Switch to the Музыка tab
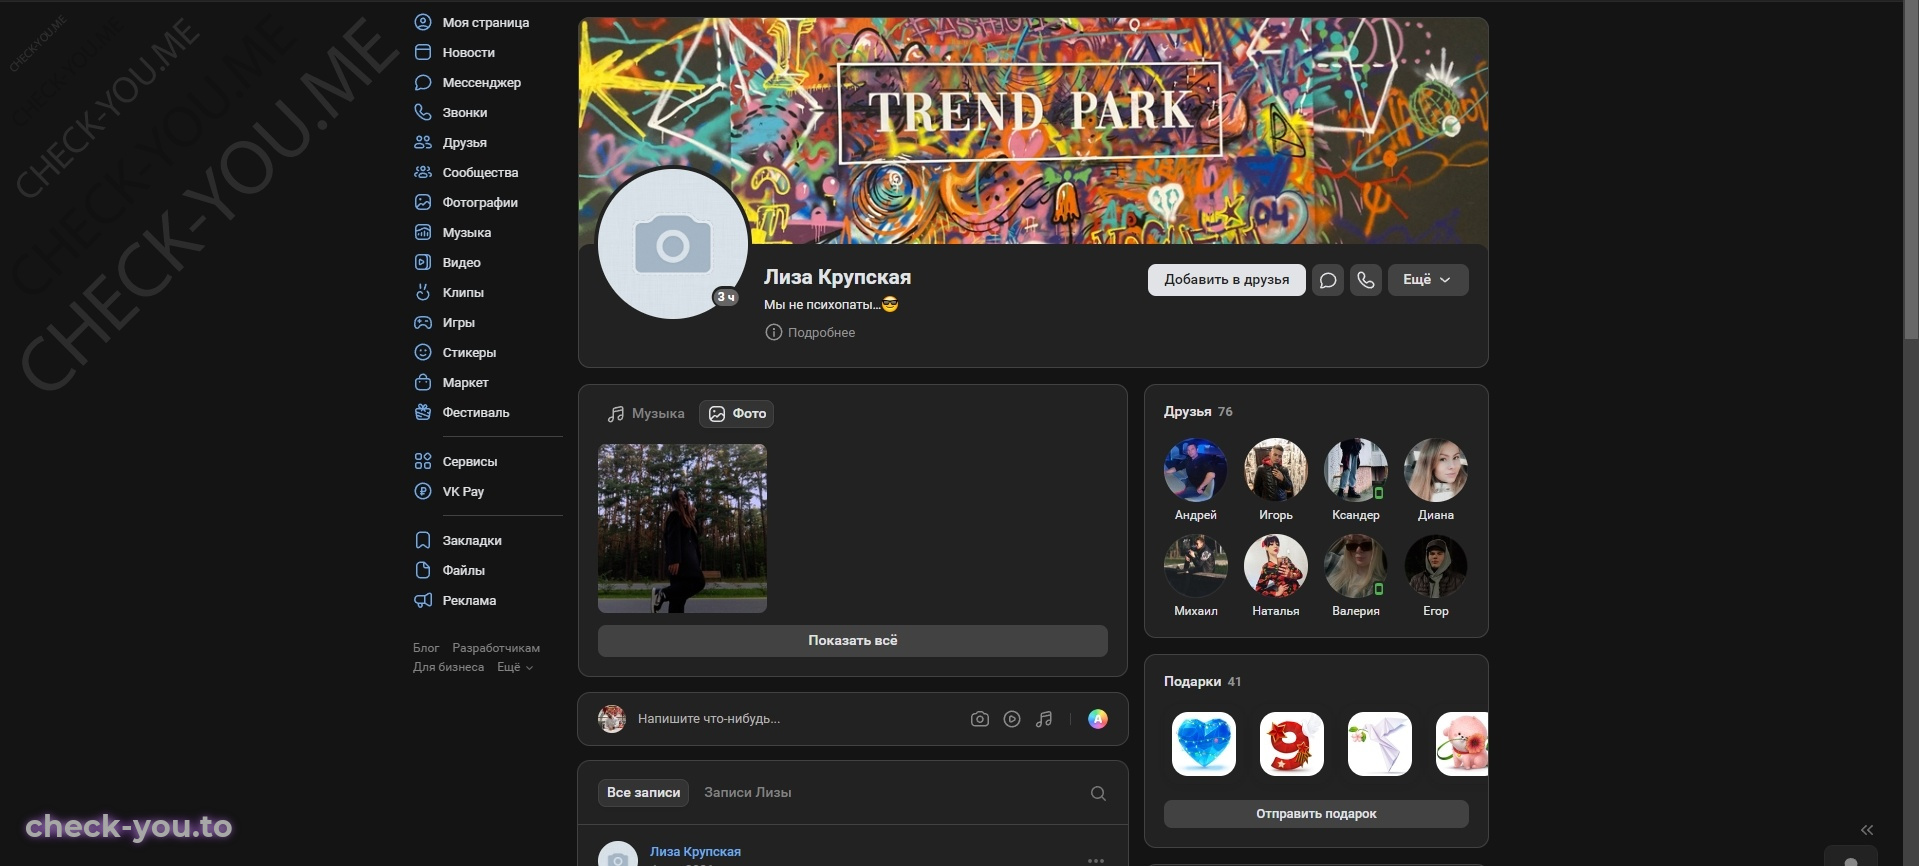The image size is (1919, 866). click(x=646, y=414)
